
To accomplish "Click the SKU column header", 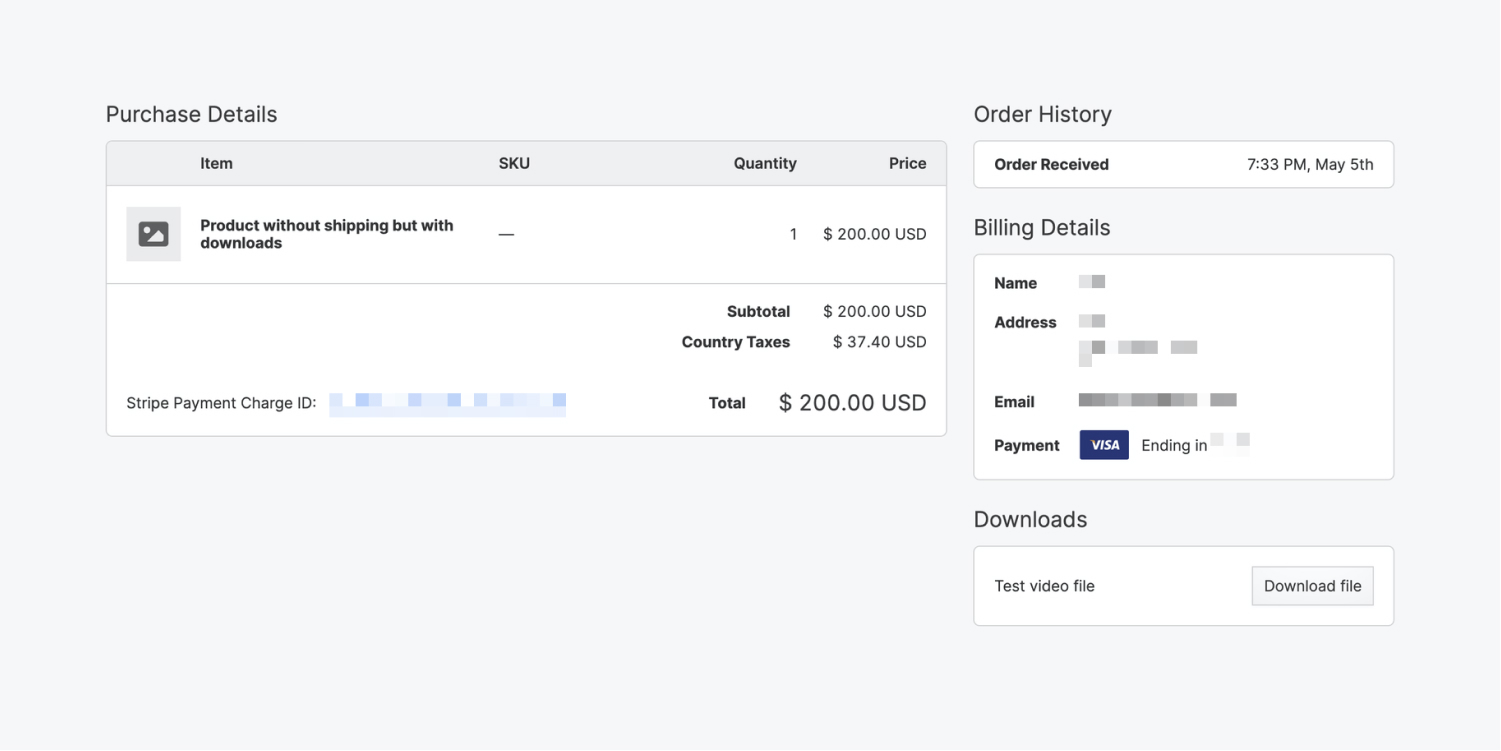I will (x=514, y=163).
